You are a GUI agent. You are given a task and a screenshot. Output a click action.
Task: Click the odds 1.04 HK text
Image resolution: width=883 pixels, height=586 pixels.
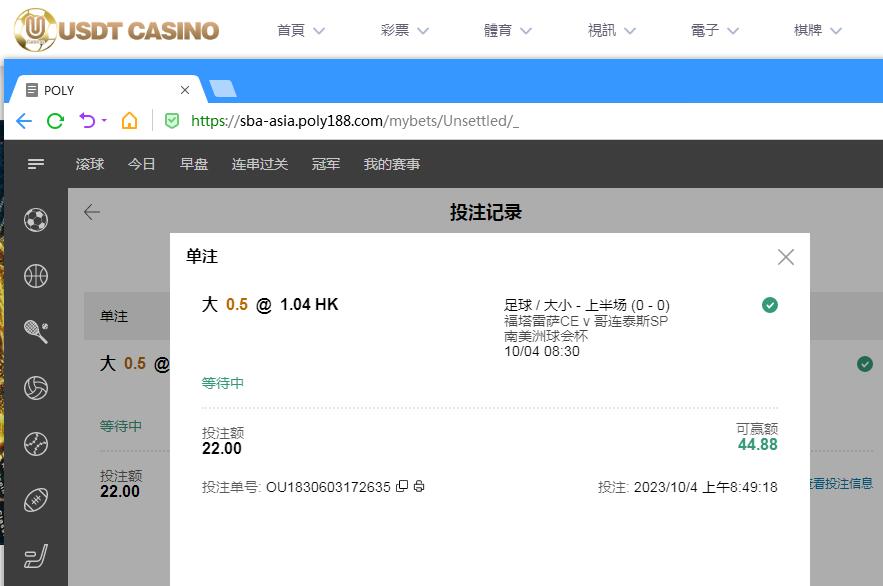[309, 305]
